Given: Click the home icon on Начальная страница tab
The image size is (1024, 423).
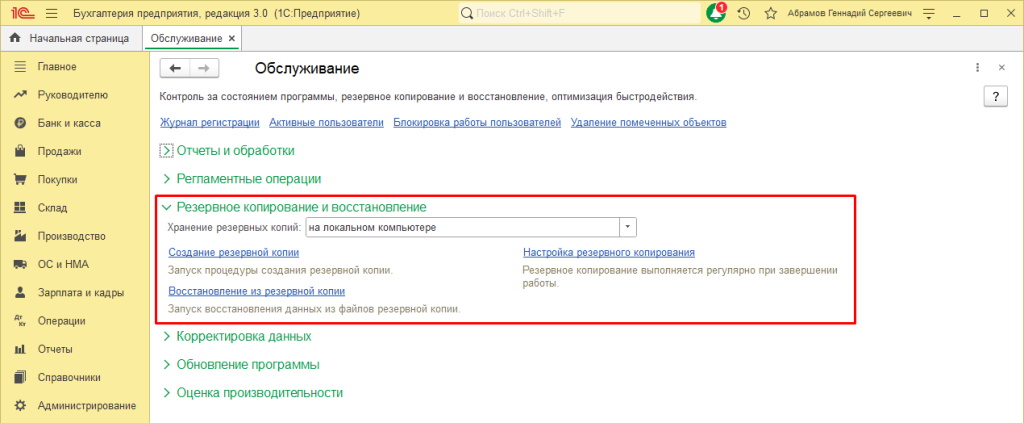Looking at the screenshot, I should pos(15,38).
